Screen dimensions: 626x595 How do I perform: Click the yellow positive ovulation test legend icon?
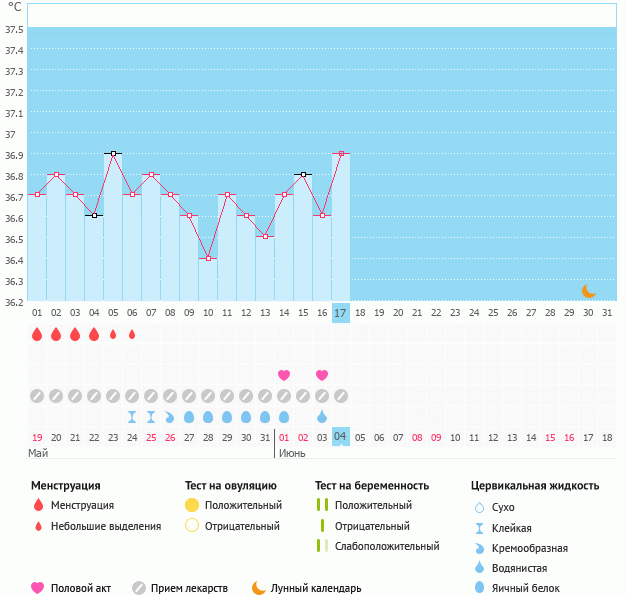click(x=192, y=505)
